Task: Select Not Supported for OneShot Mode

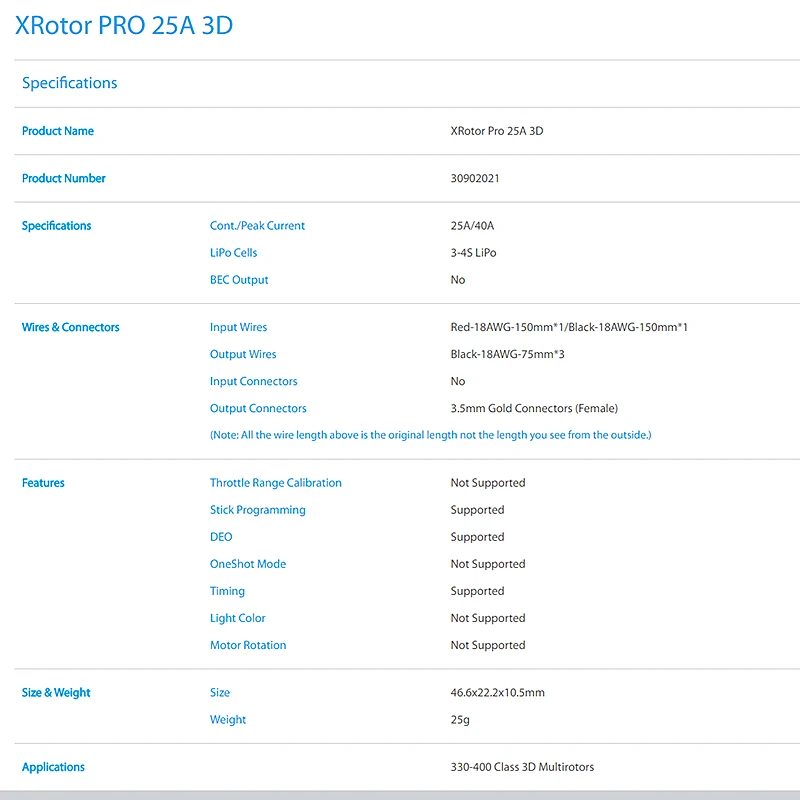Action: 488,564
